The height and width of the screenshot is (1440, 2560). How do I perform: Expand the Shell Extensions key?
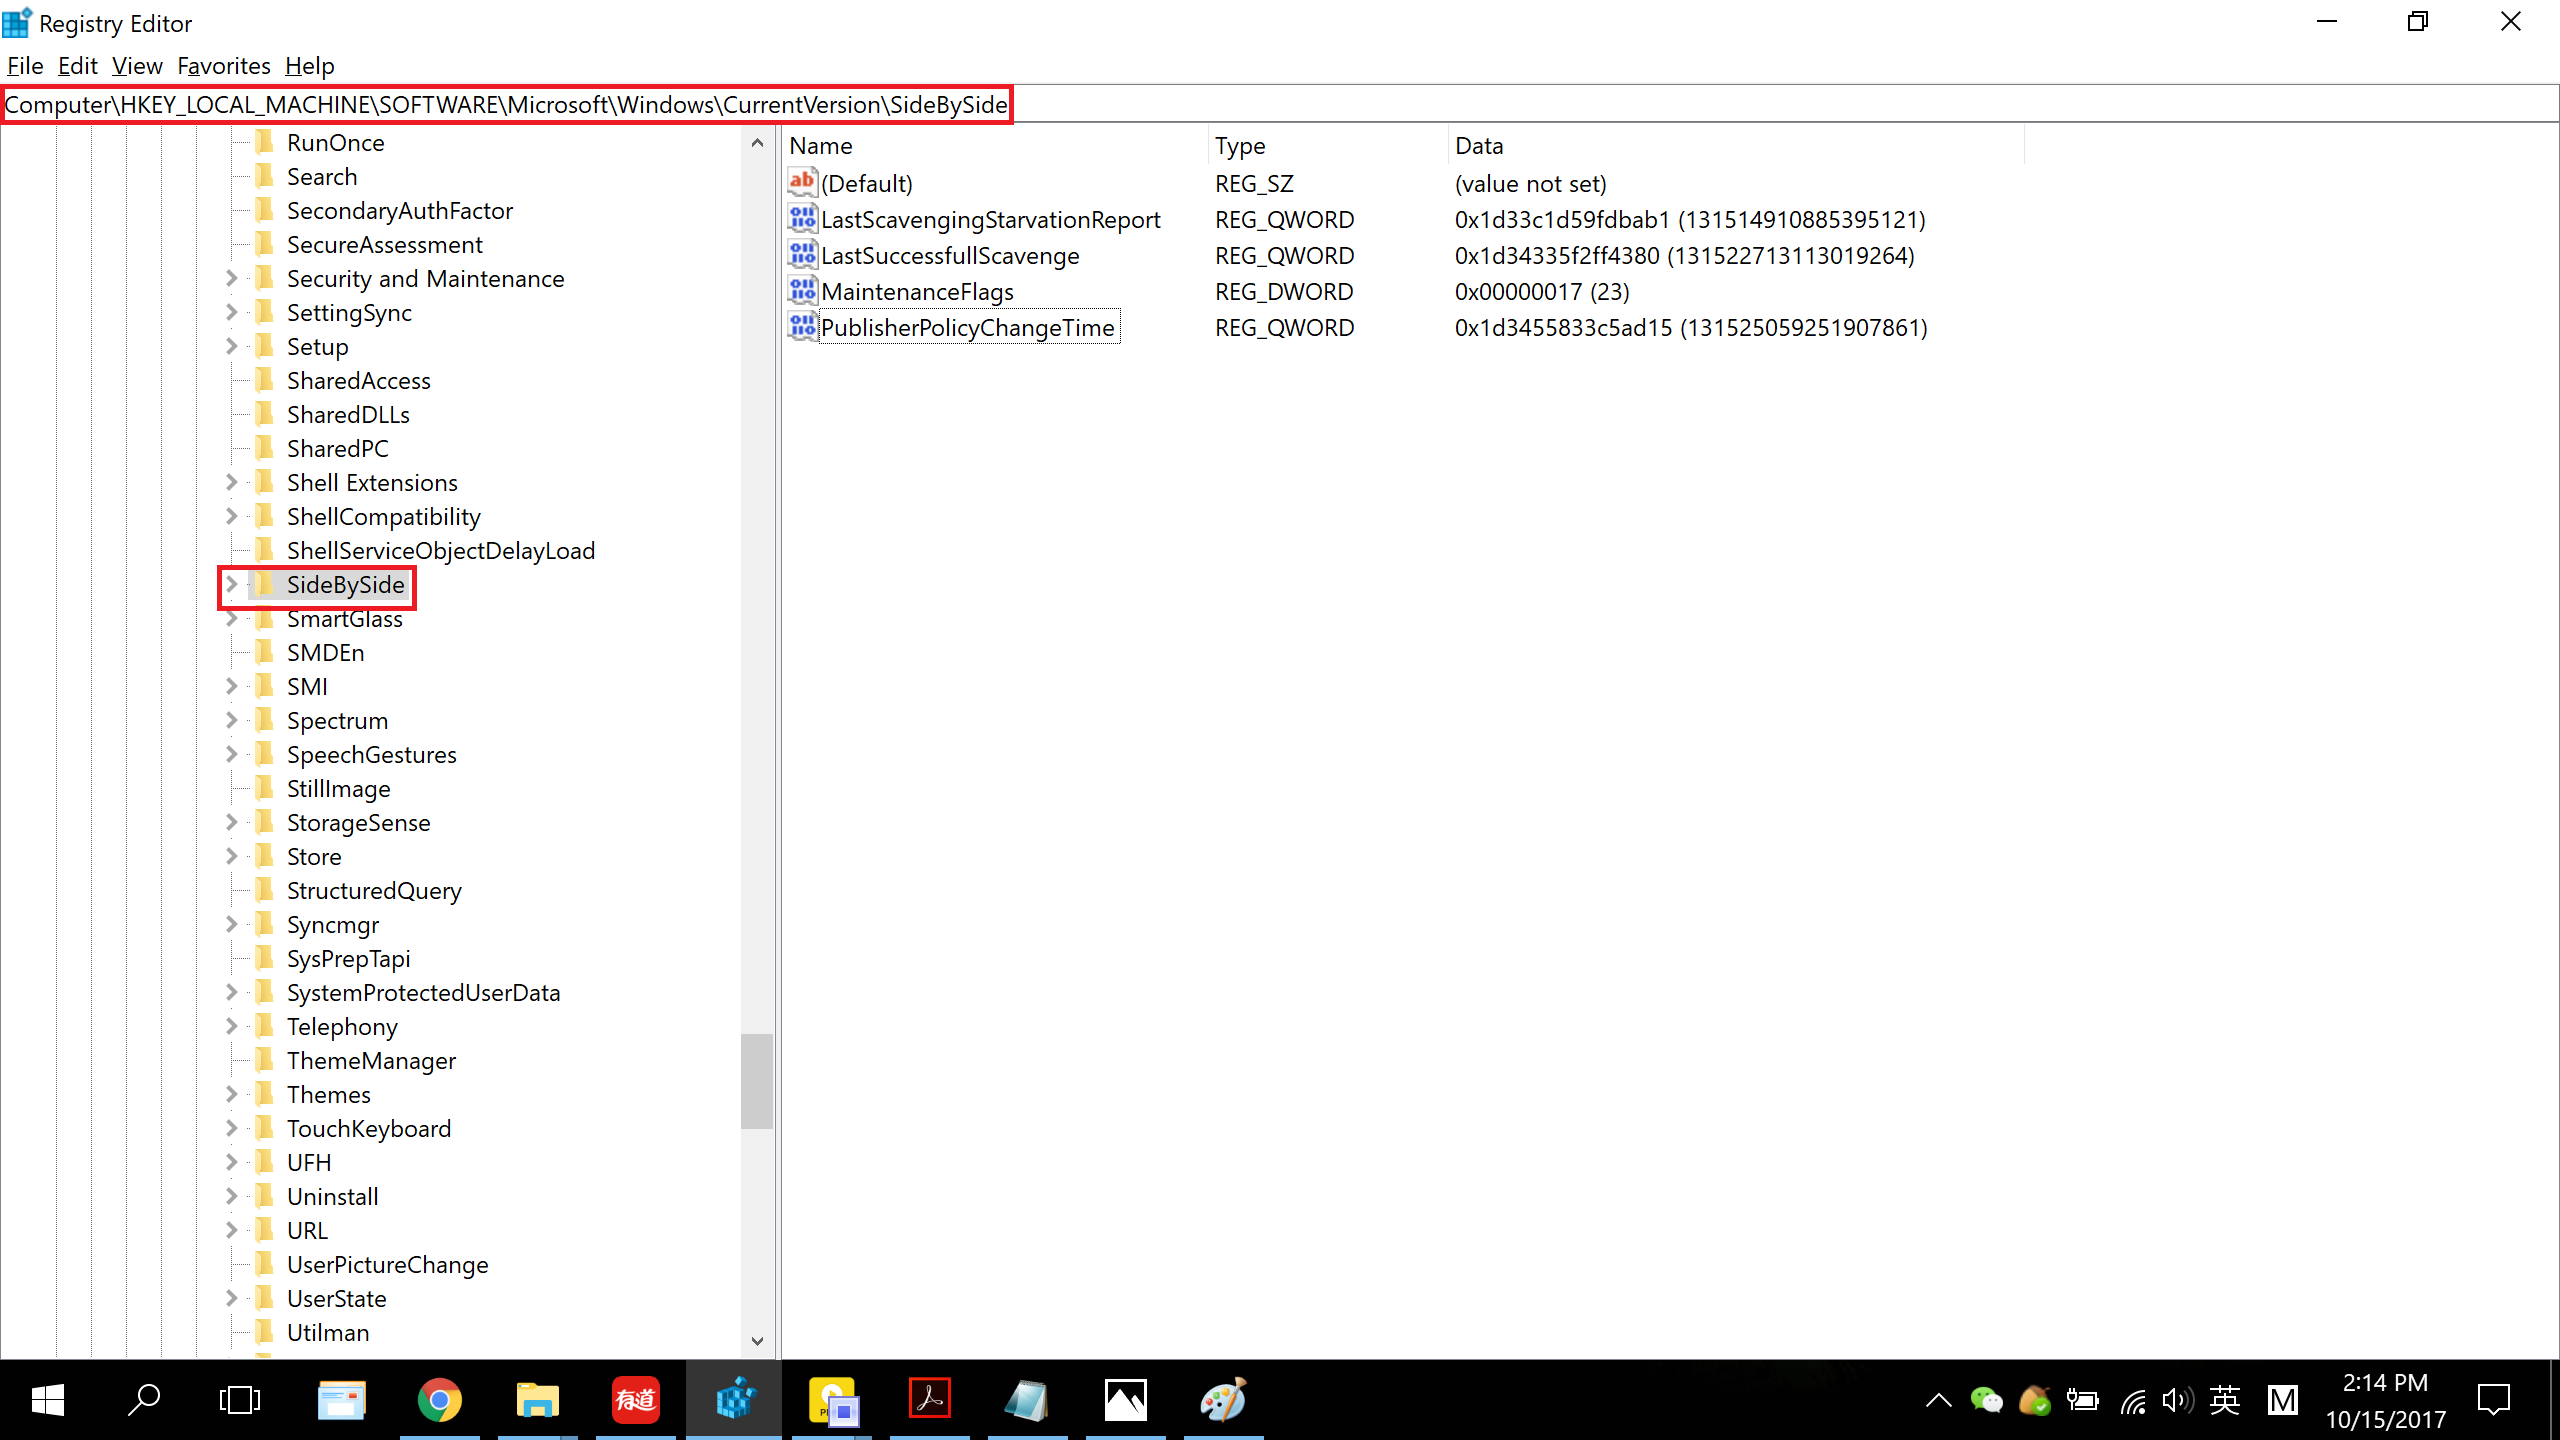231,483
